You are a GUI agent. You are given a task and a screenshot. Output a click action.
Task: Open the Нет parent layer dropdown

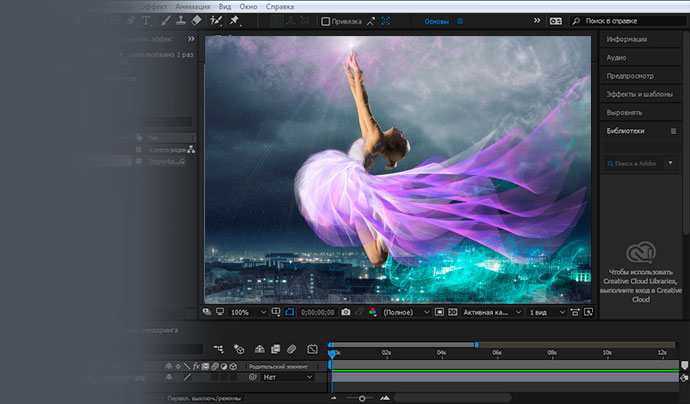288,377
